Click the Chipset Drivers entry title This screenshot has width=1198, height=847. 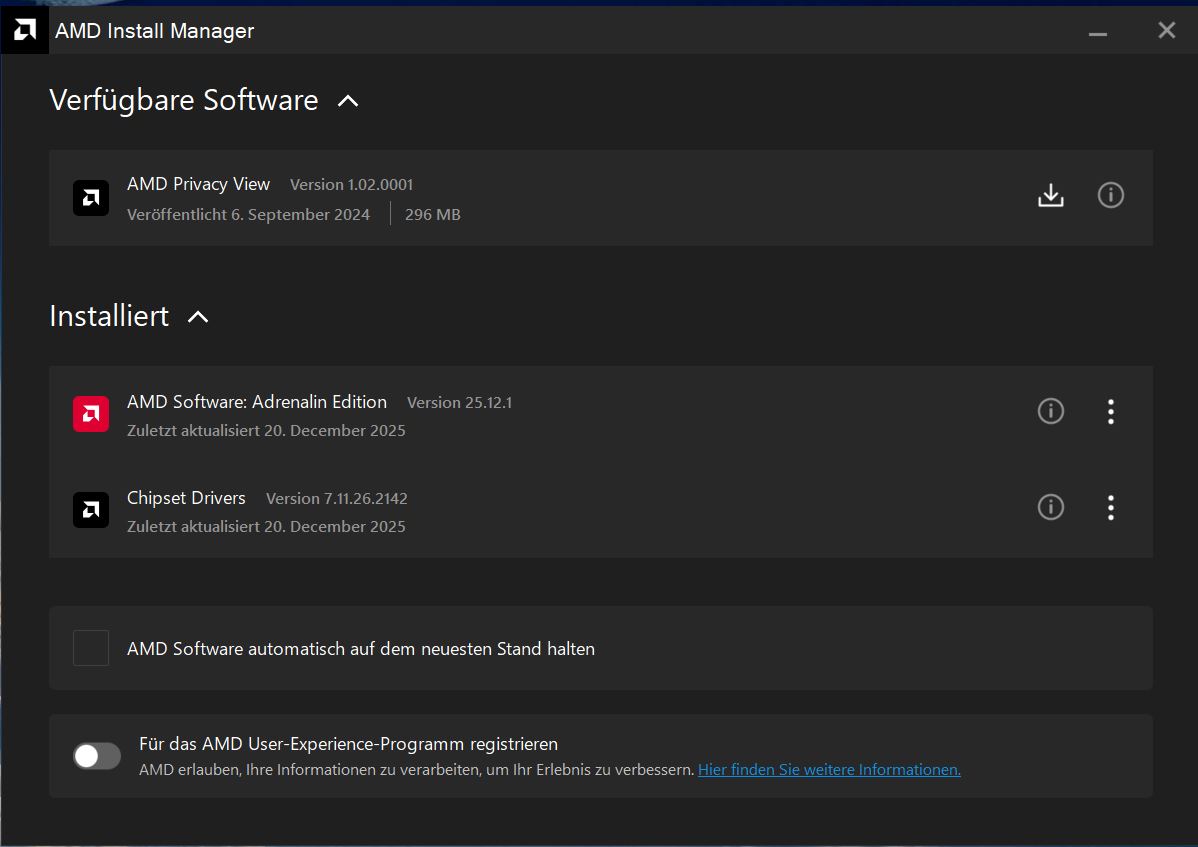[x=186, y=498]
